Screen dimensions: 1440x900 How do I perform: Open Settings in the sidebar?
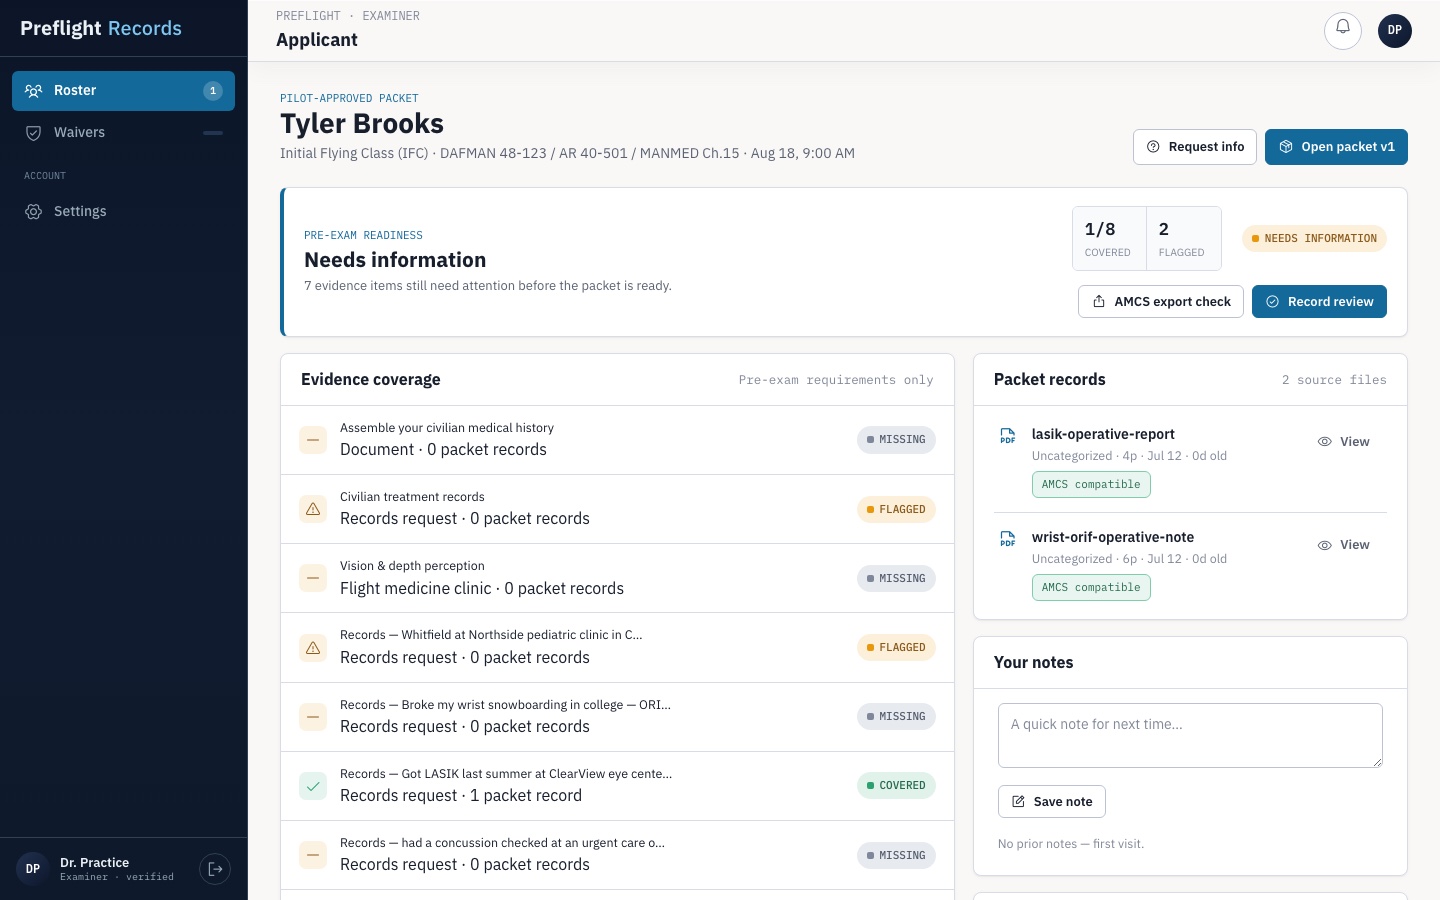pos(123,212)
